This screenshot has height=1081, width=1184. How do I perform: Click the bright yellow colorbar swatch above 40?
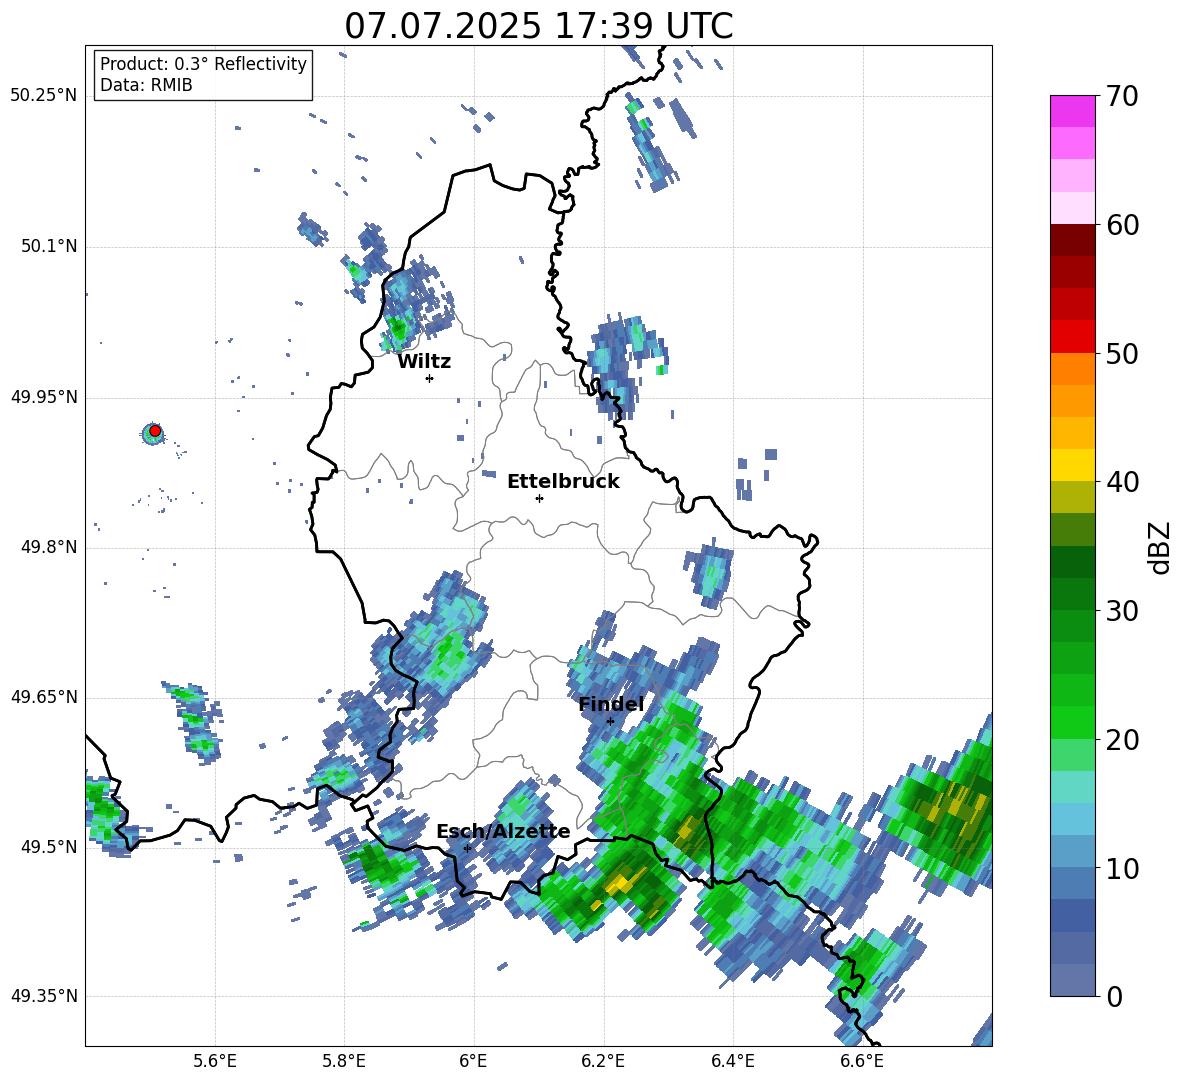[1072, 465]
